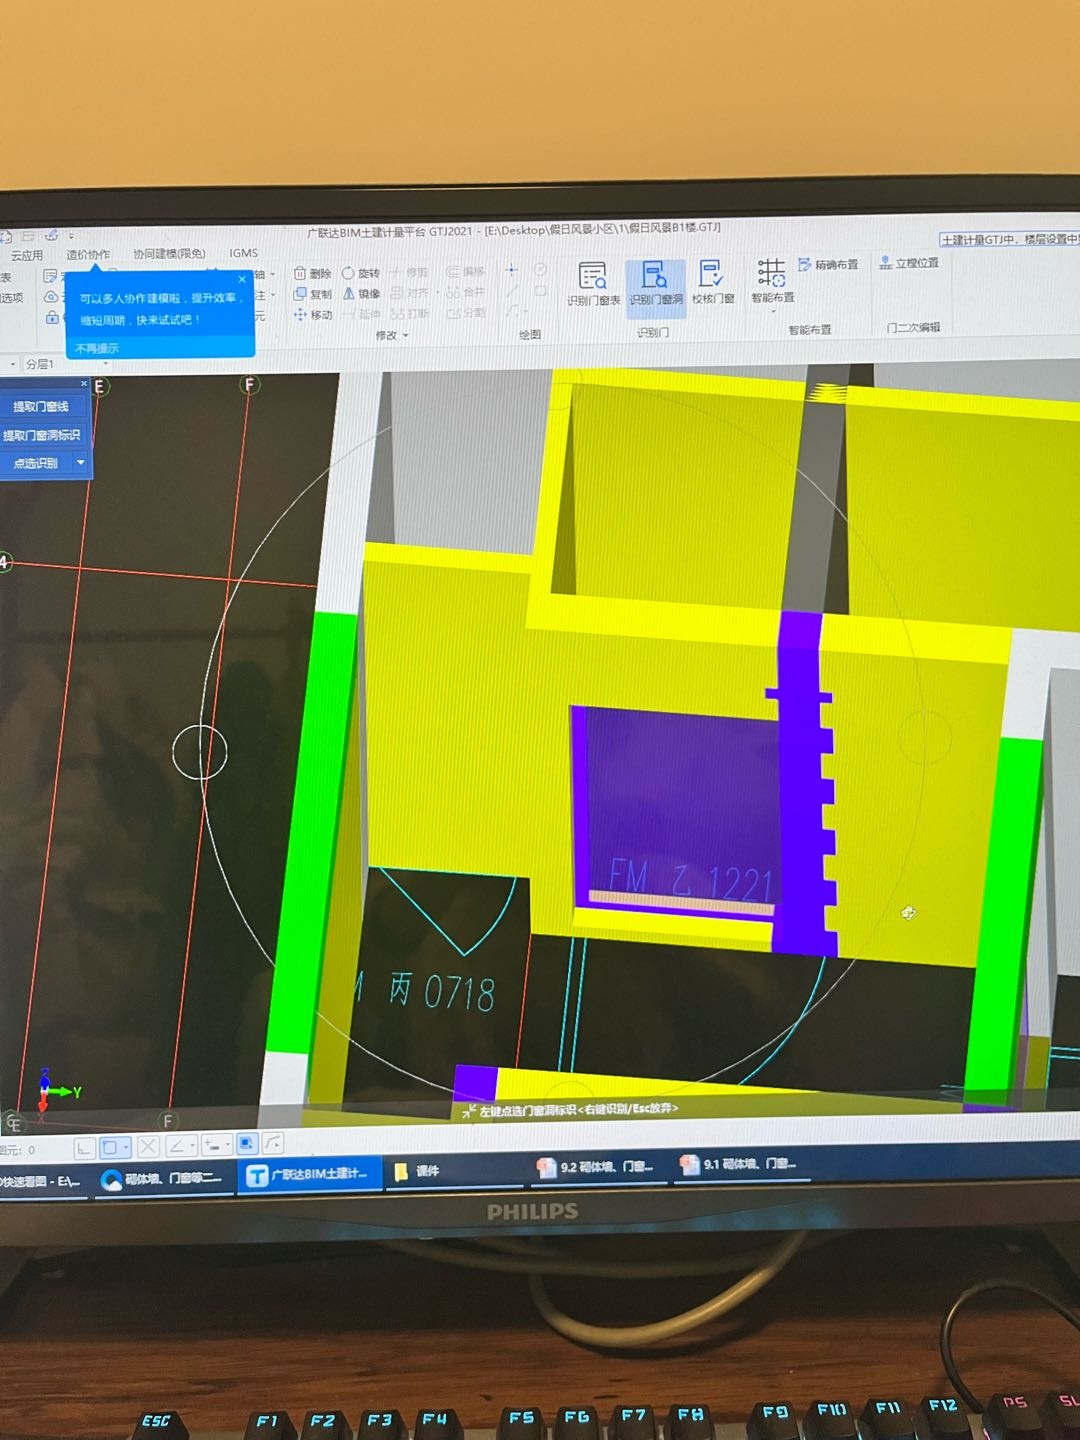Close the floating recognition panel
The height and width of the screenshot is (1440, 1080).
pos(84,383)
